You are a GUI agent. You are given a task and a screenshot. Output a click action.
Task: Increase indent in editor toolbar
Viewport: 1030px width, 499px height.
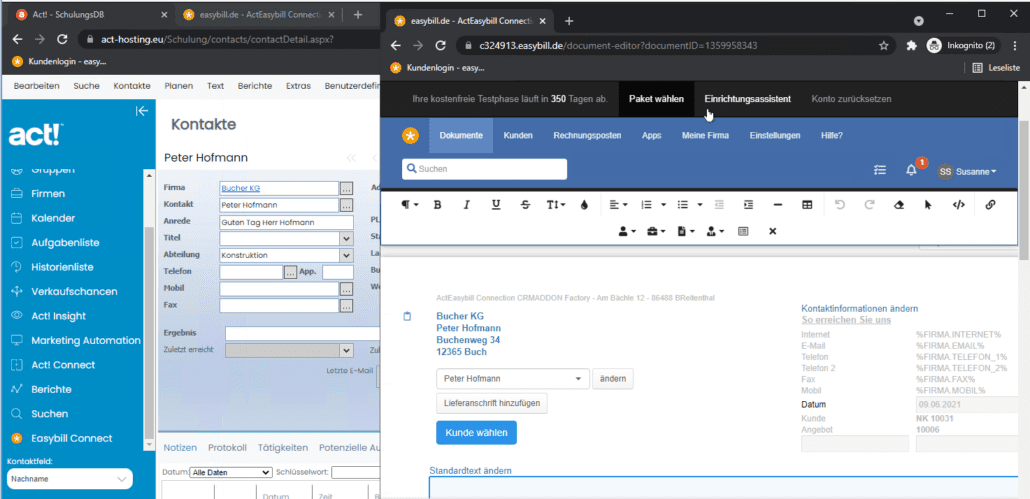click(748, 205)
